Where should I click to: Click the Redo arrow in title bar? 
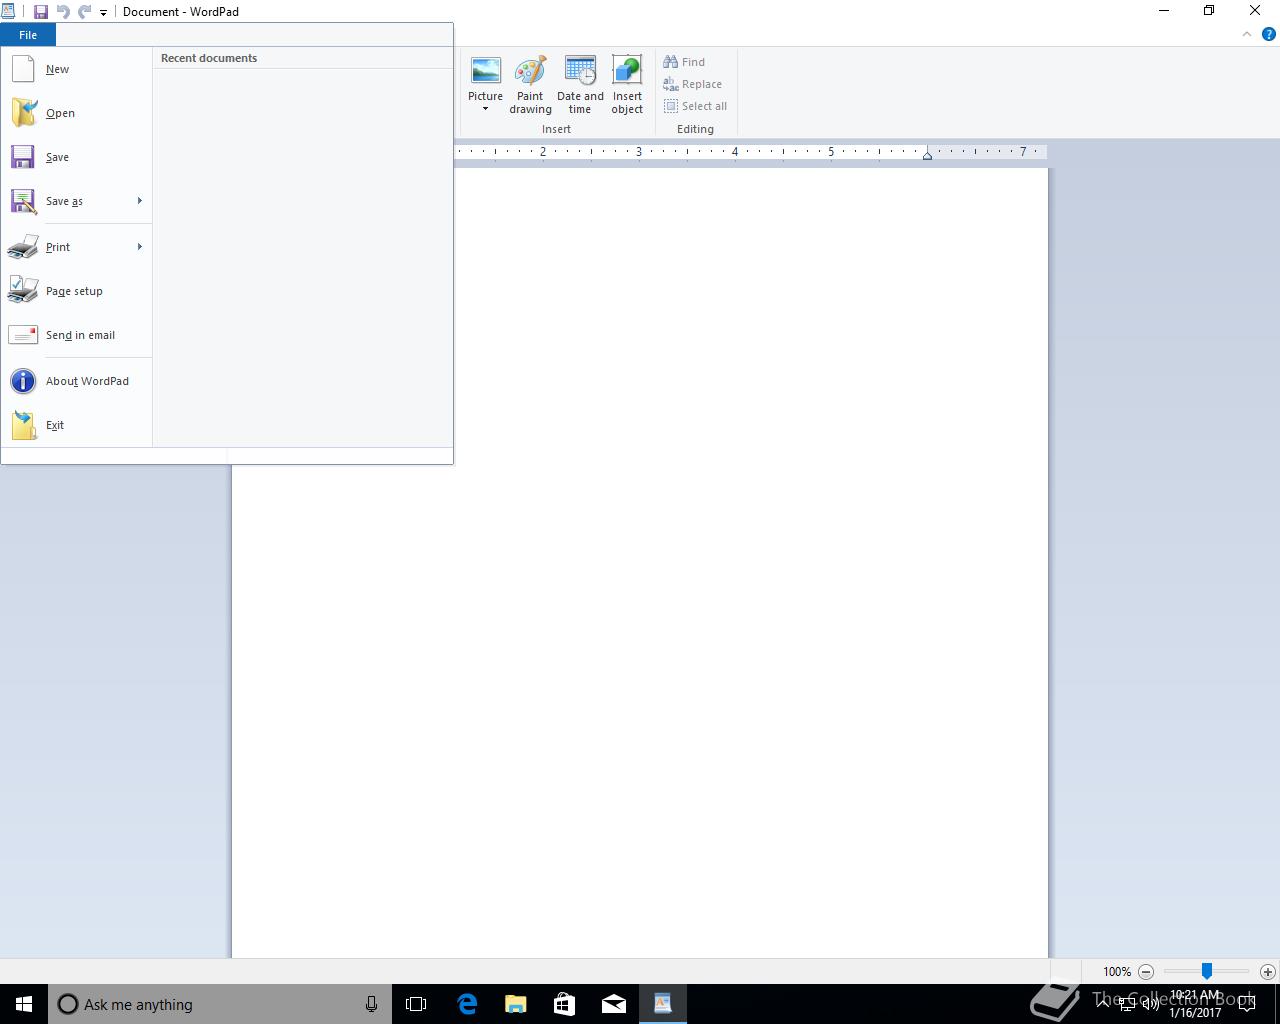[85, 12]
